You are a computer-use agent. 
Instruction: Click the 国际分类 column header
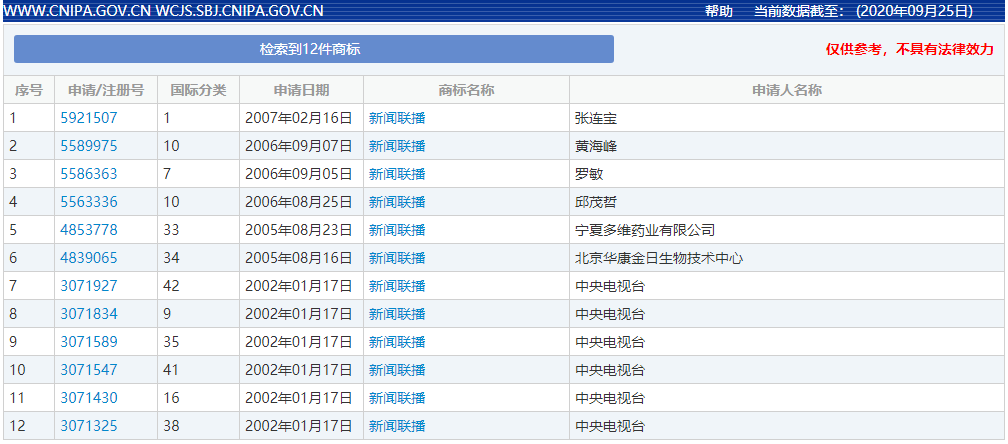tap(199, 90)
